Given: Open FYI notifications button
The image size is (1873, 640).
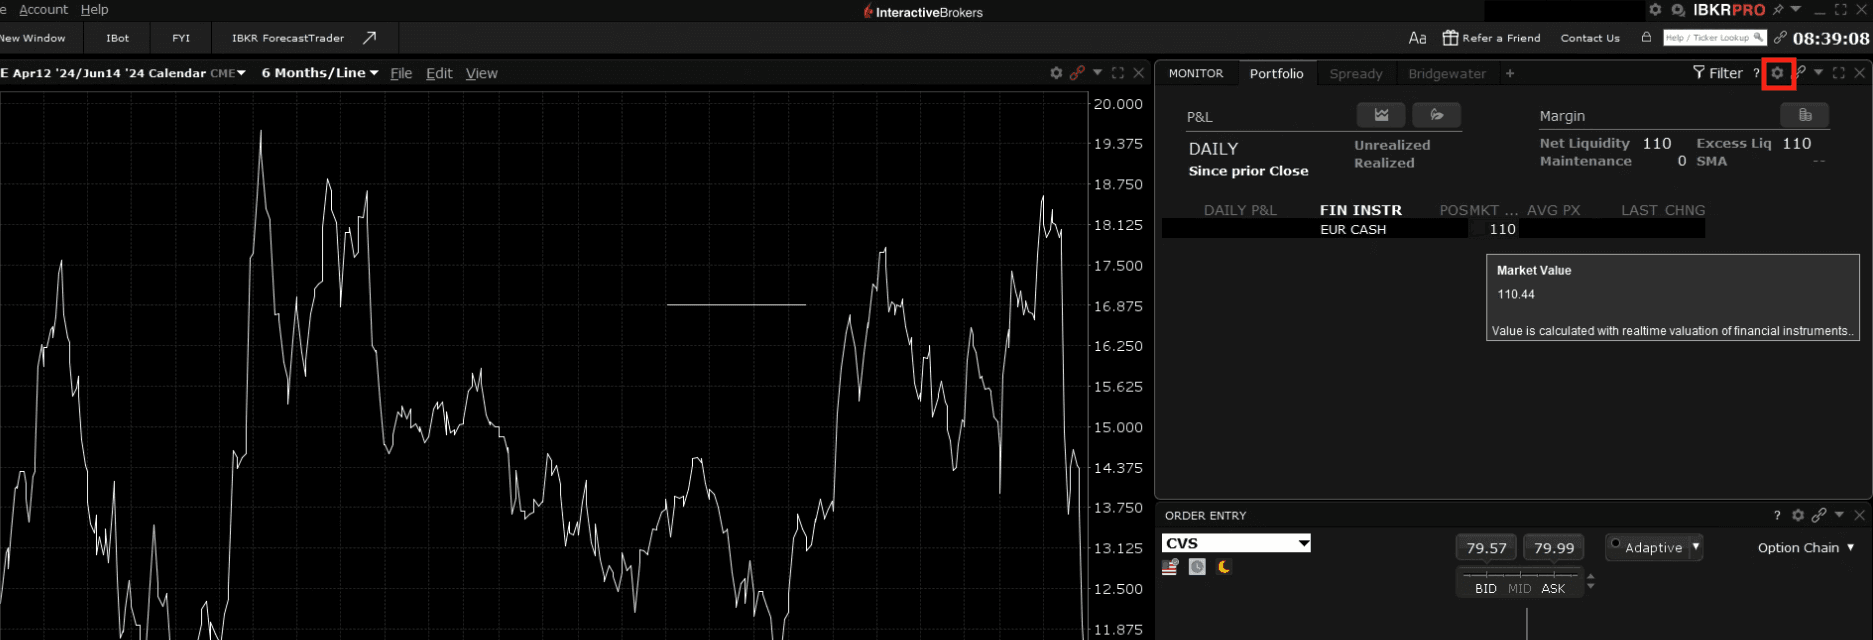Looking at the screenshot, I should click(181, 38).
